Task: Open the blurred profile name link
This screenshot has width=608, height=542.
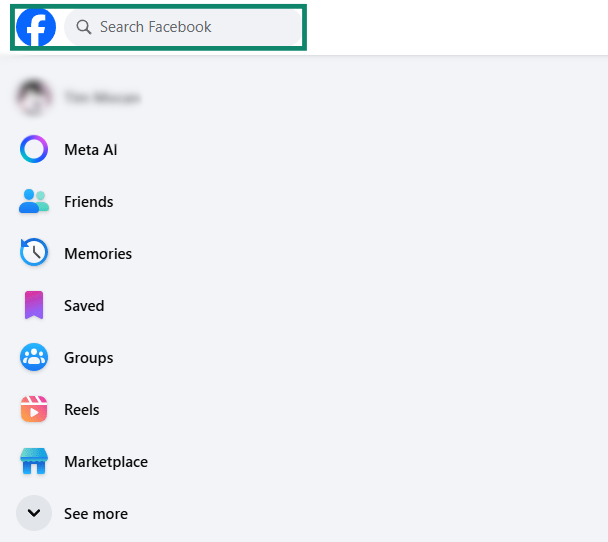Action: click(x=102, y=97)
